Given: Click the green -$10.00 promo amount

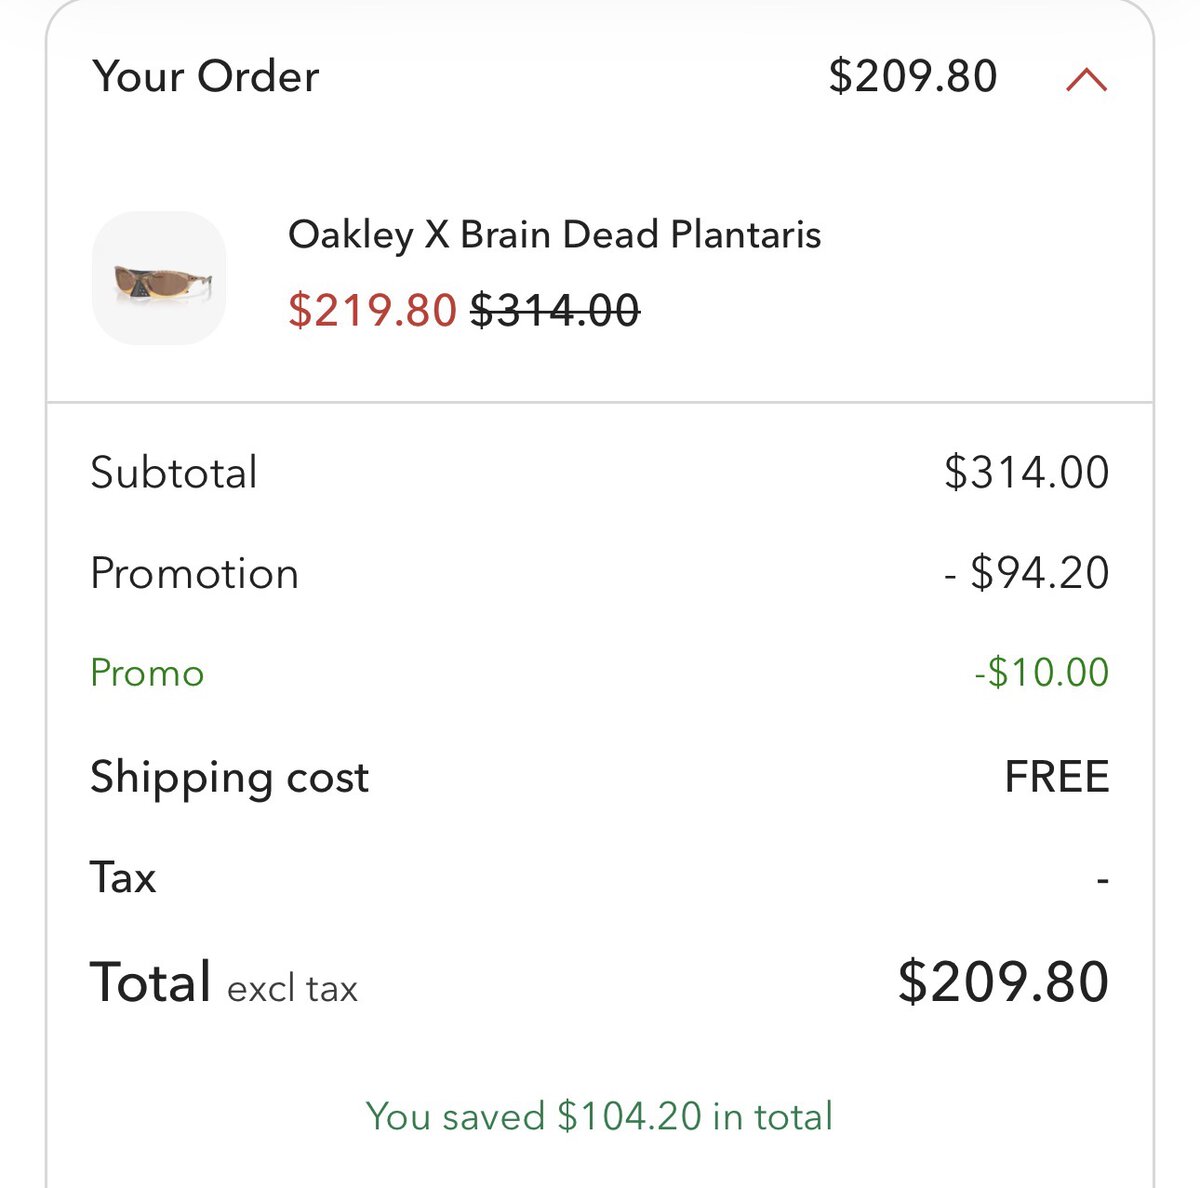Looking at the screenshot, I should point(1041,673).
